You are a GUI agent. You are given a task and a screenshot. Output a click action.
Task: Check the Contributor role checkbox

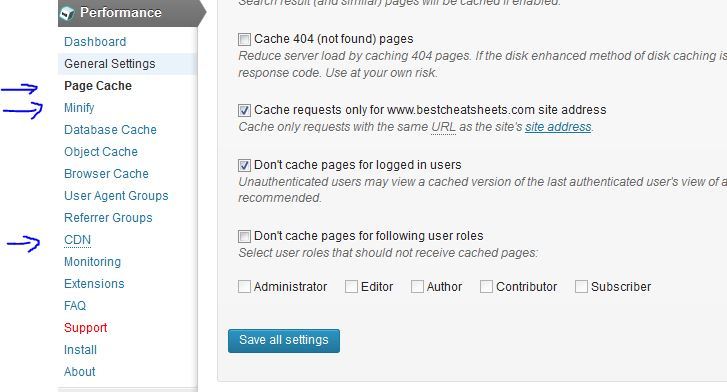point(486,287)
